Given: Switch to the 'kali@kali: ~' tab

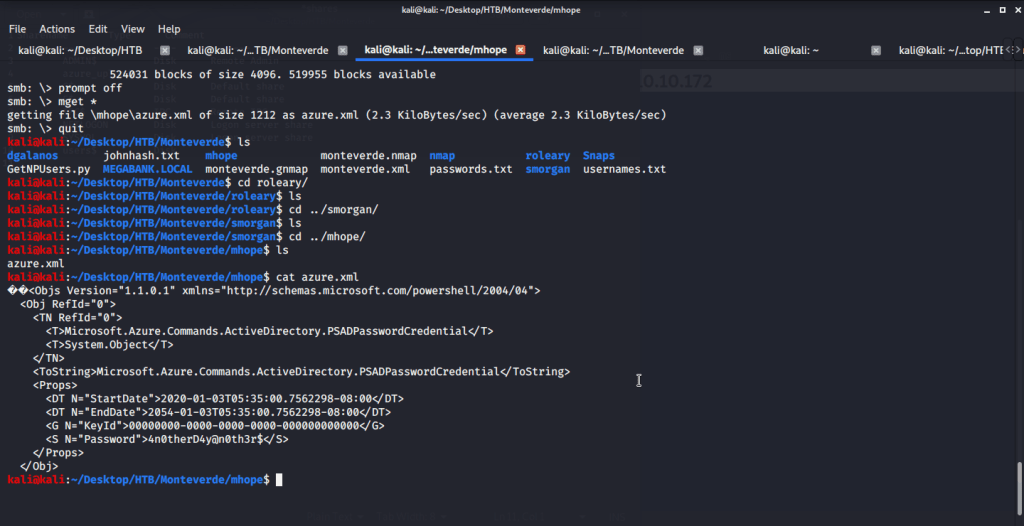Looking at the screenshot, I should click(790, 50).
